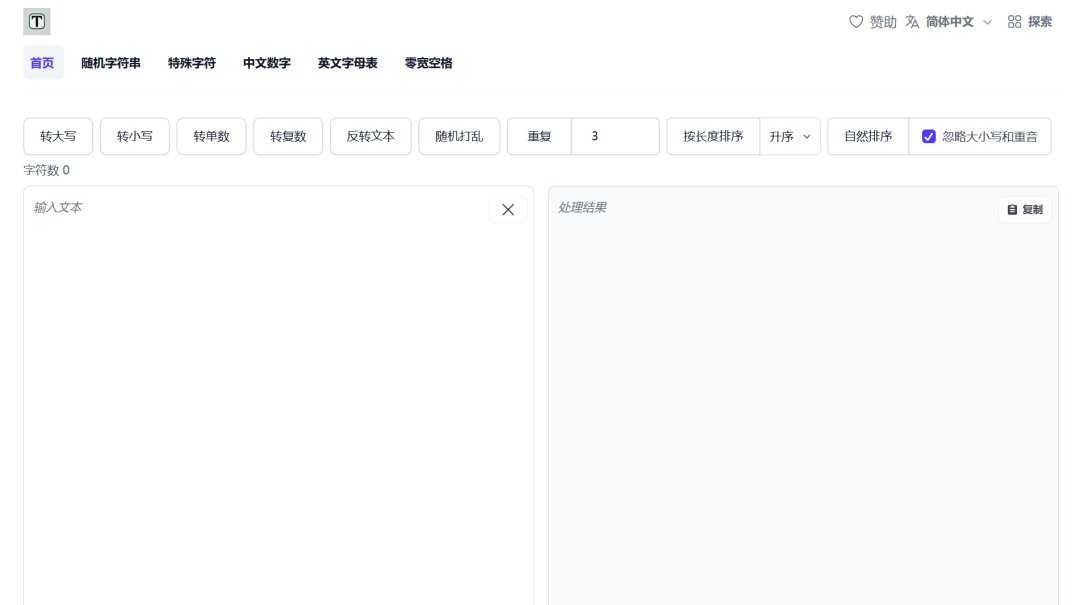
Task: Go to the 零宽空格 tab
Action: [427, 63]
